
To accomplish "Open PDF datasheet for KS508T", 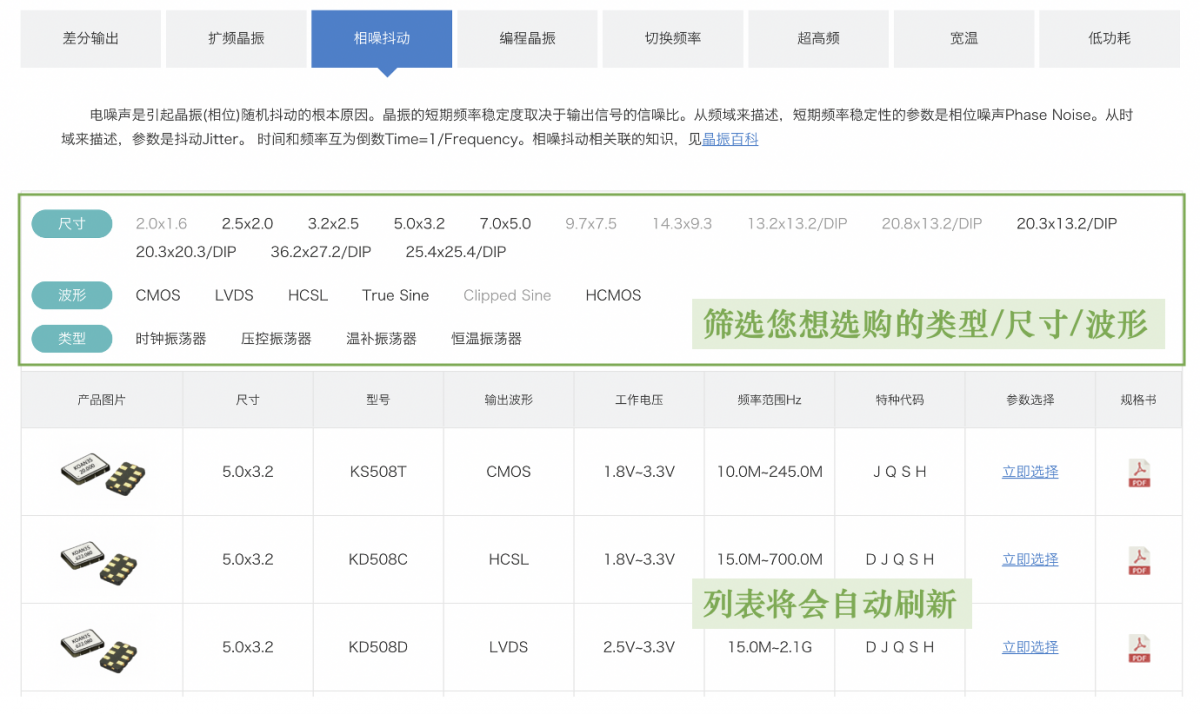I will [x=1139, y=472].
